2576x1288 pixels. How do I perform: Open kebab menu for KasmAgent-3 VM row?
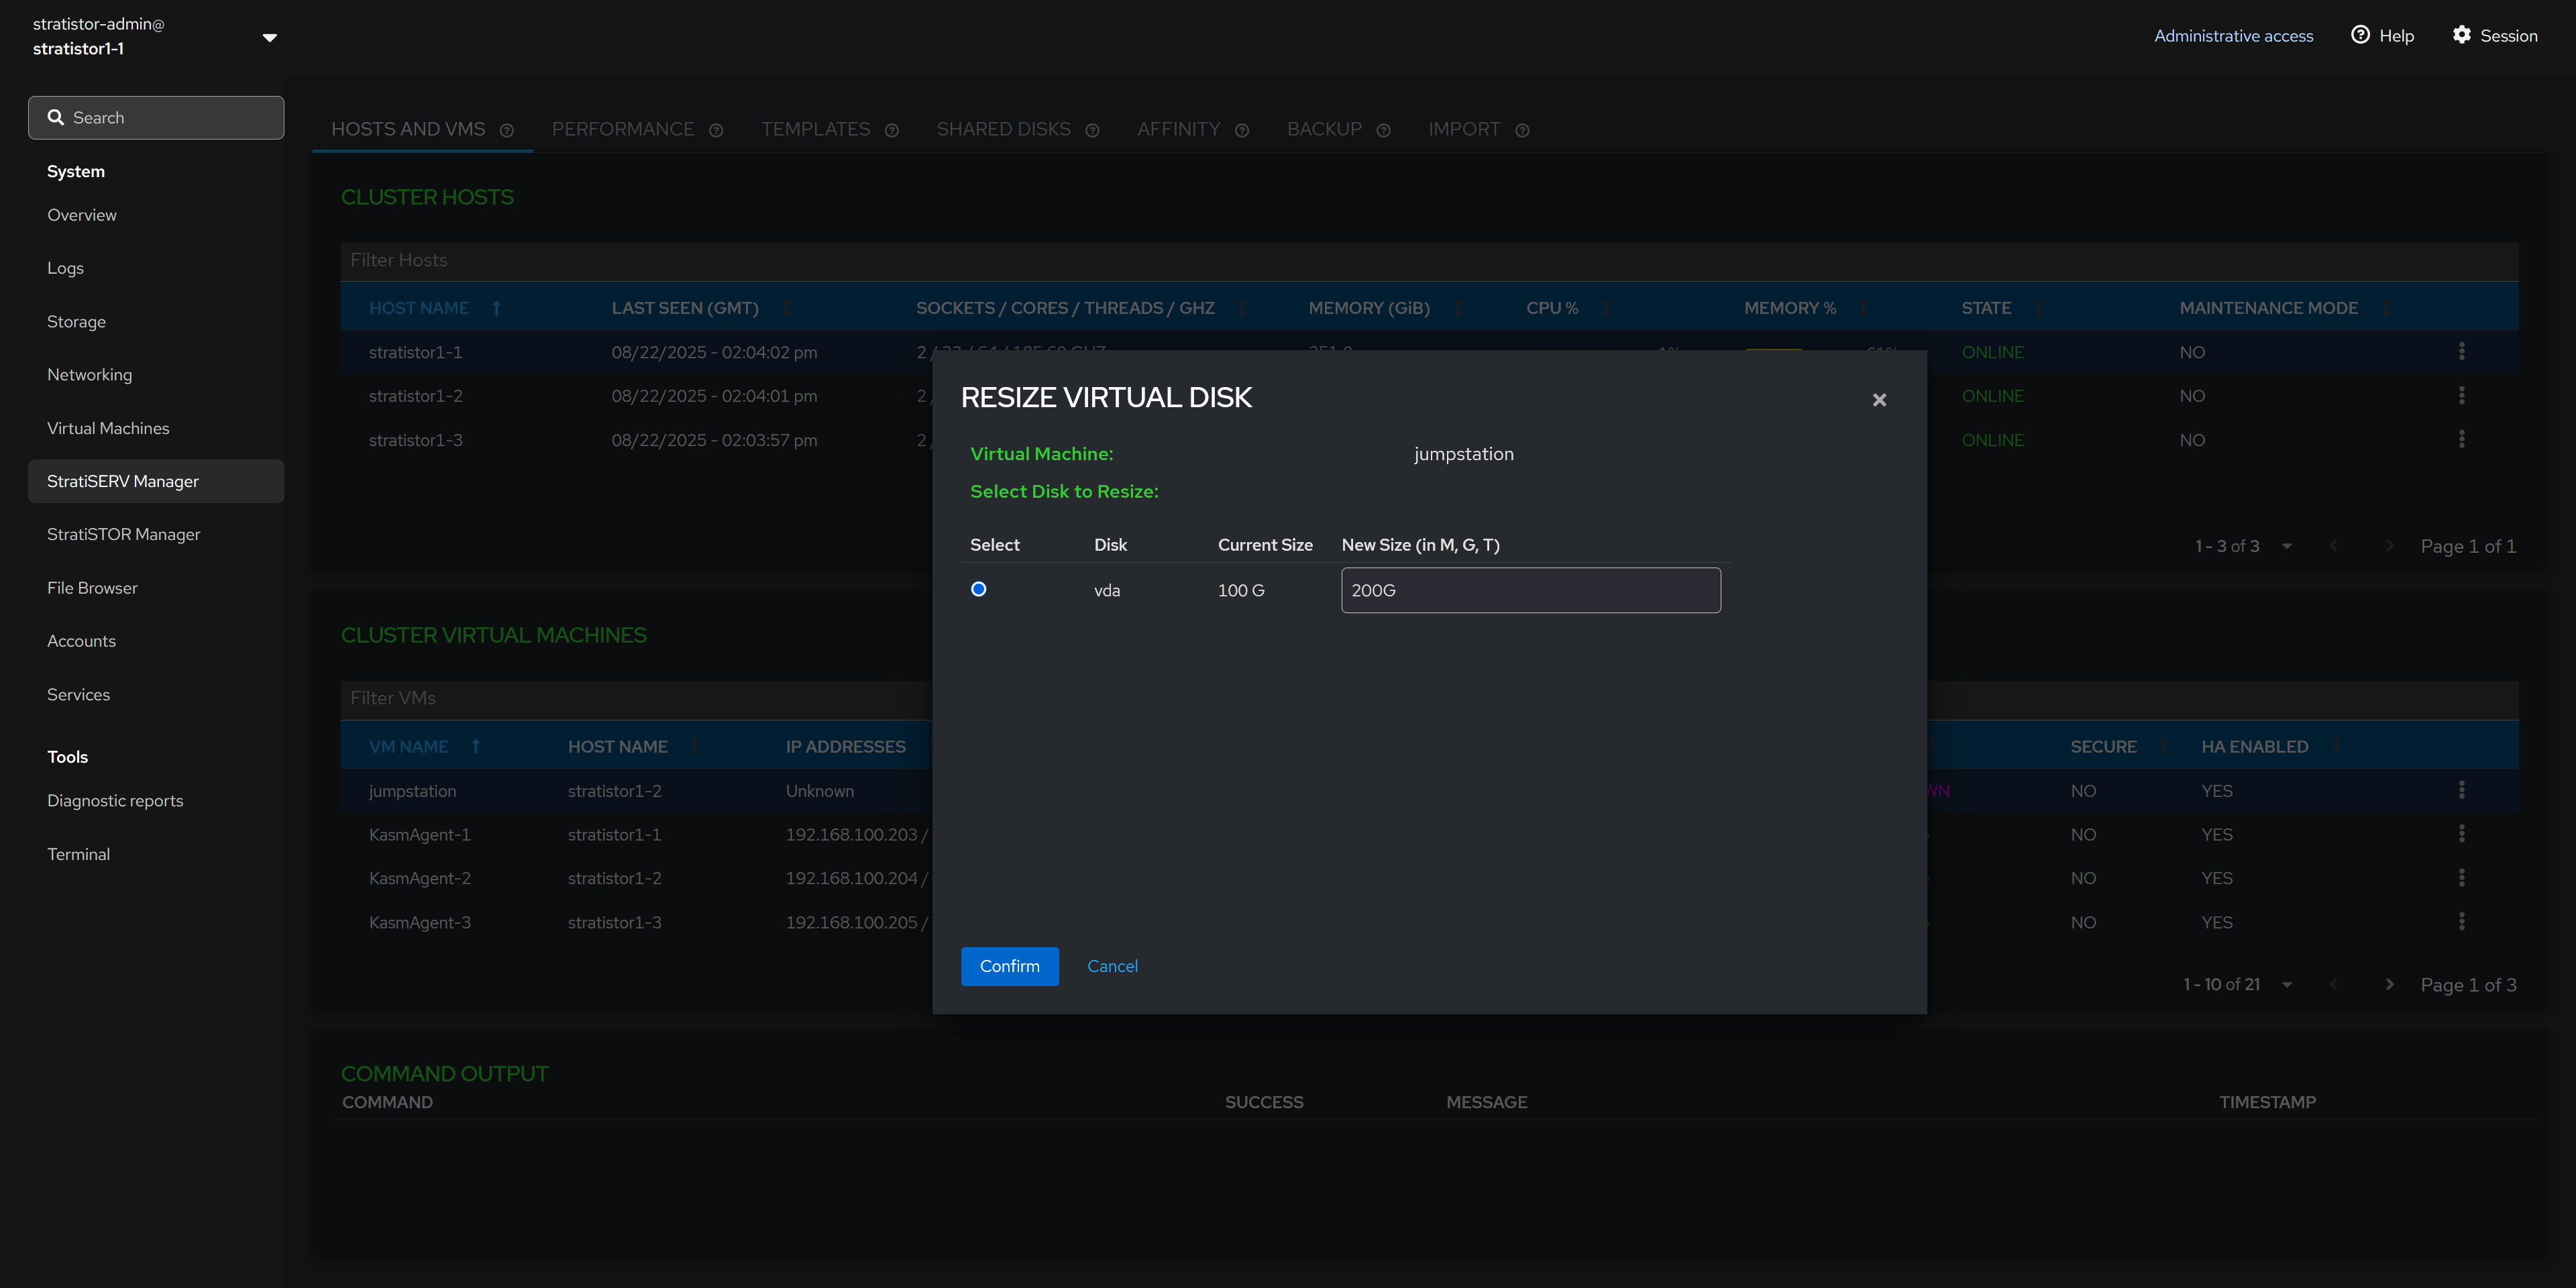pos(2461,921)
